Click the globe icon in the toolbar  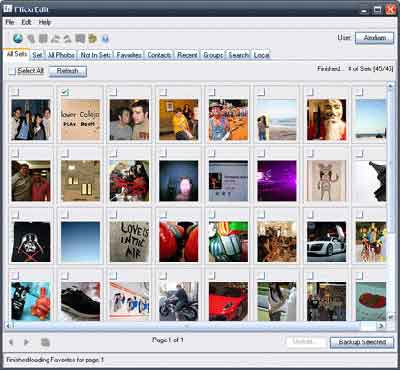(x=18, y=39)
